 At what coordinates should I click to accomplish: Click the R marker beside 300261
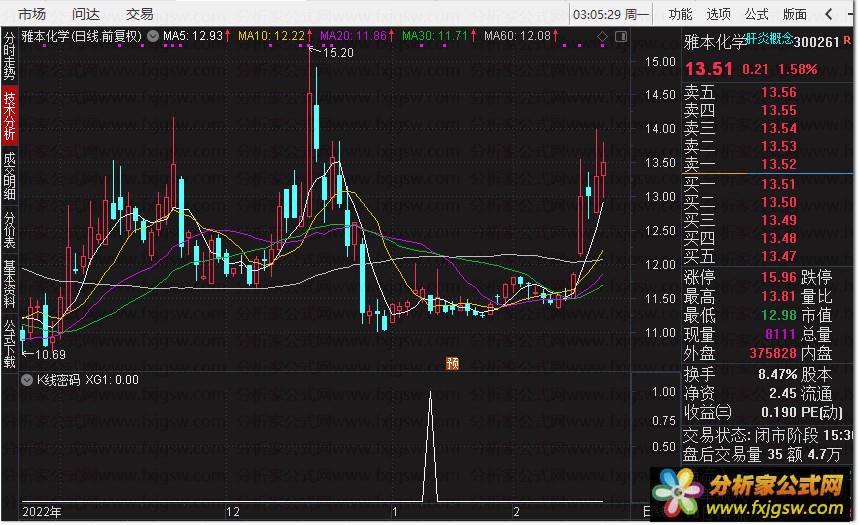(847, 40)
